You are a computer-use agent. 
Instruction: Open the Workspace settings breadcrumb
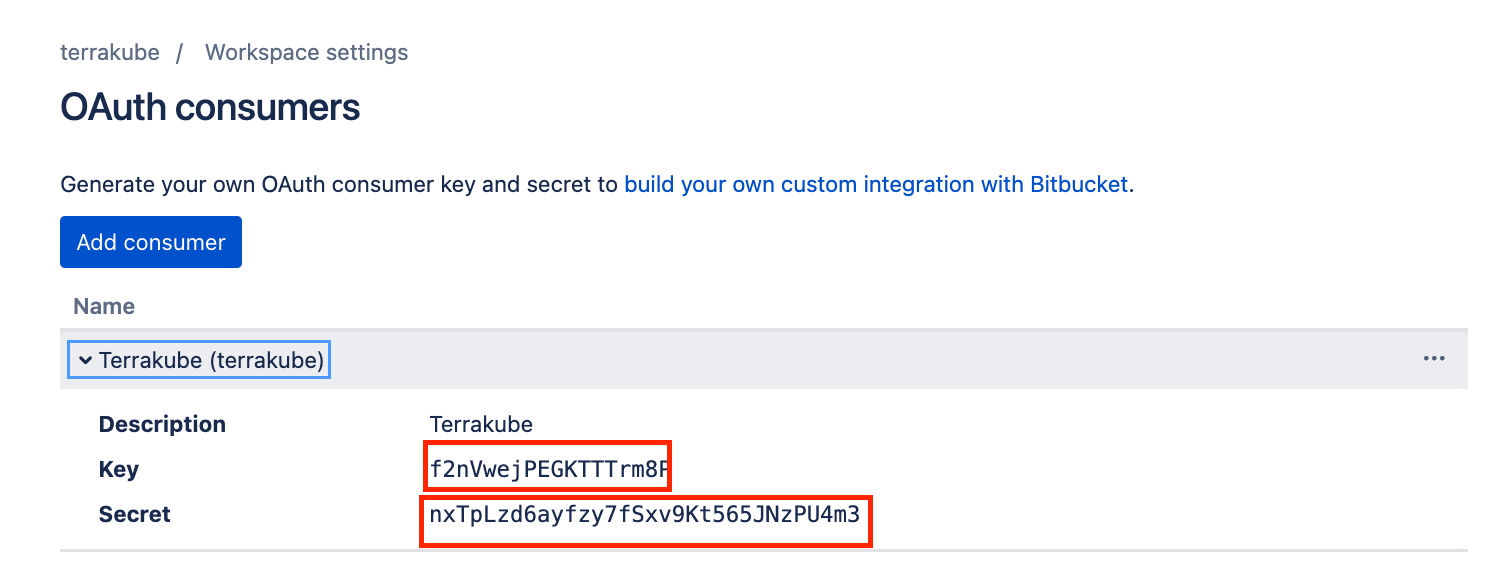[306, 52]
